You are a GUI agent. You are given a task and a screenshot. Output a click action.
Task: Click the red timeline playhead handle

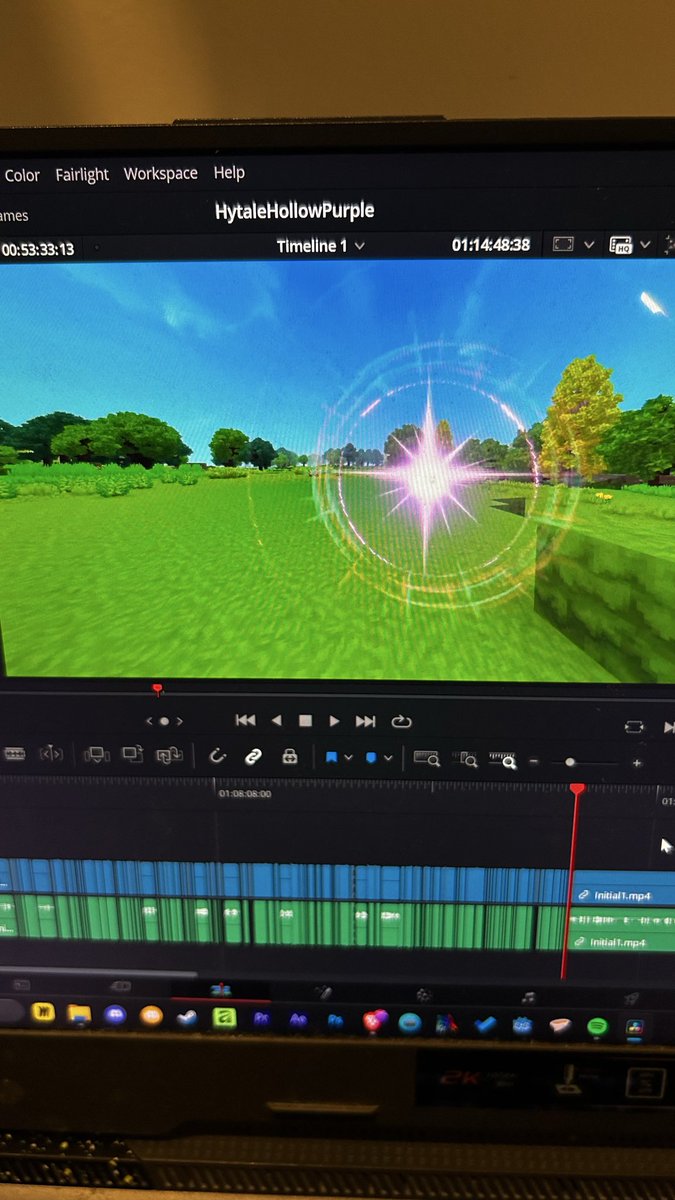point(577,790)
